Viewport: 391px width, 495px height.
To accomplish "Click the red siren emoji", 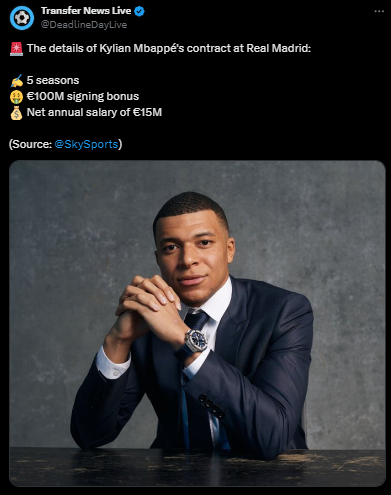I will [x=16, y=49].
